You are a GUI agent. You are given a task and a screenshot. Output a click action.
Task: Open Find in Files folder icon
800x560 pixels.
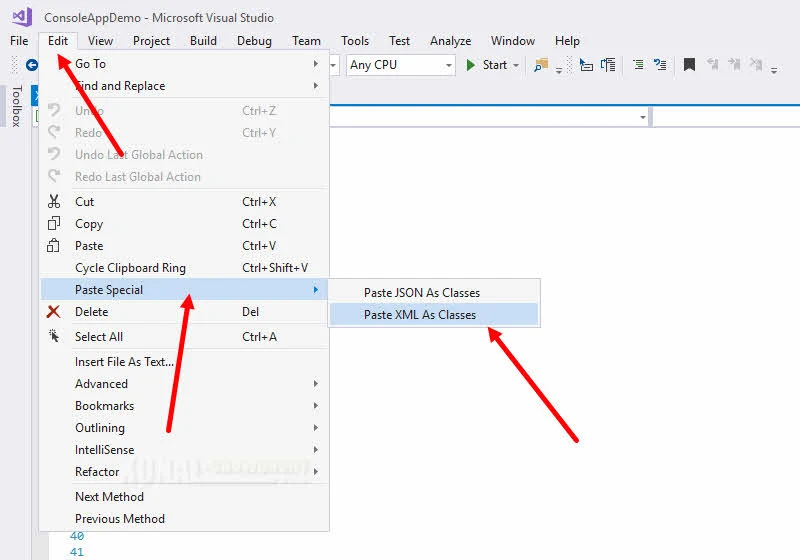(x=541, y=65)
